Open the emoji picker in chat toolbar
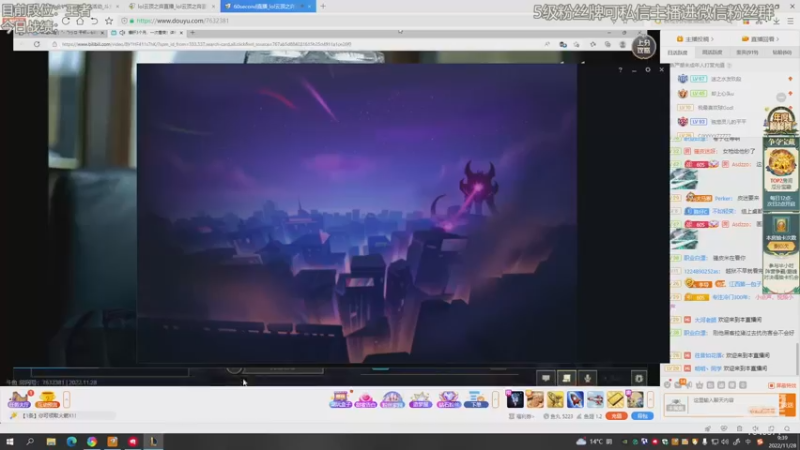 (668, 385)
